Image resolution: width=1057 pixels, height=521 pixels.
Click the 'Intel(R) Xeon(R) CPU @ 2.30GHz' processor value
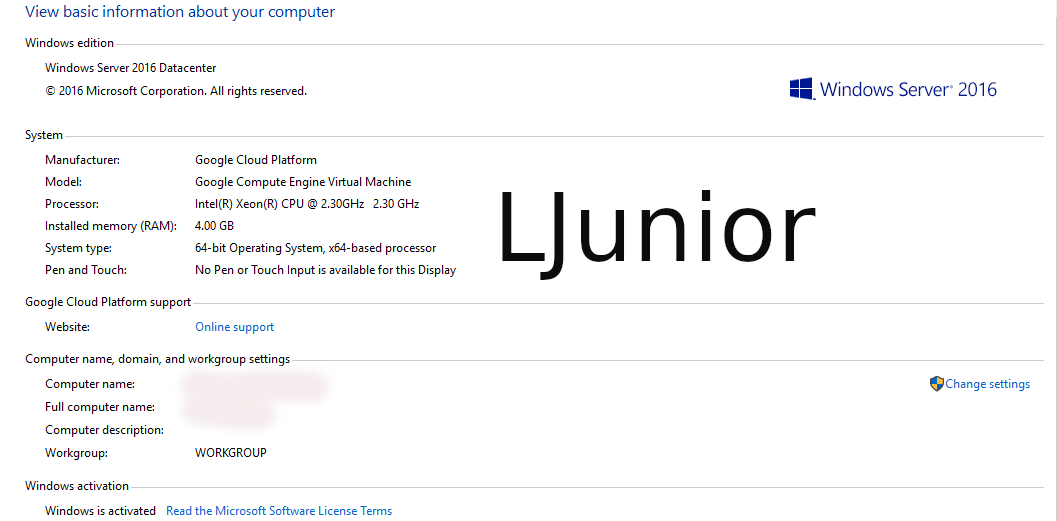307,204
